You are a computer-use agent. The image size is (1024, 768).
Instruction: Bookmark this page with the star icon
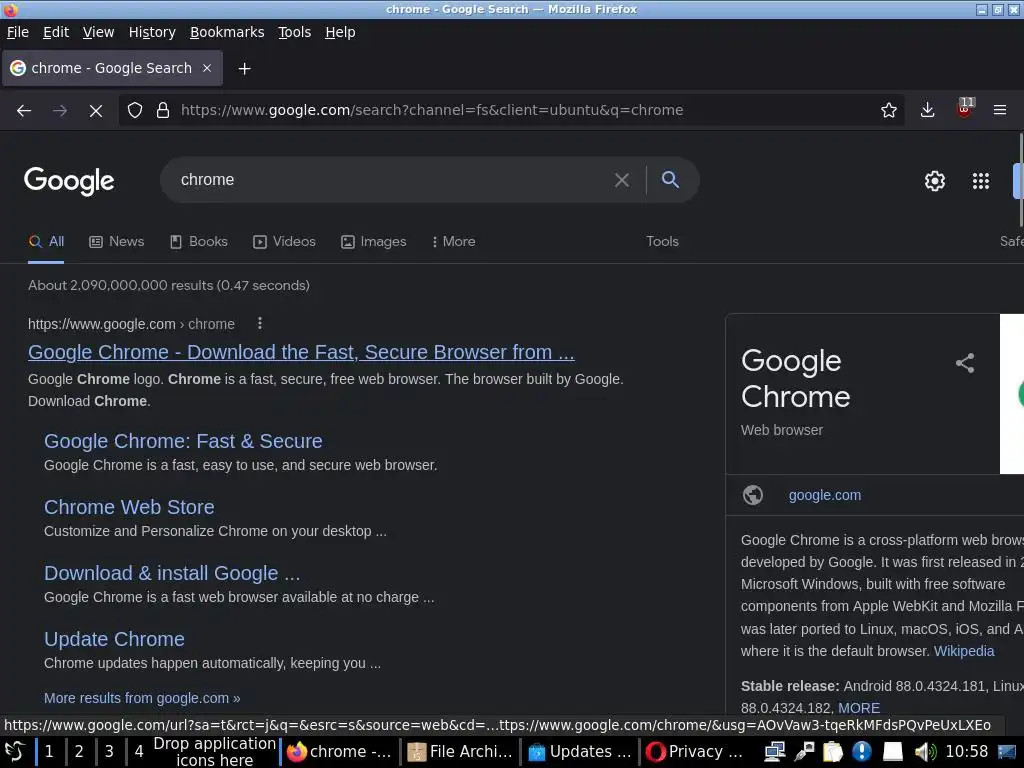click(x=888, y=110)
